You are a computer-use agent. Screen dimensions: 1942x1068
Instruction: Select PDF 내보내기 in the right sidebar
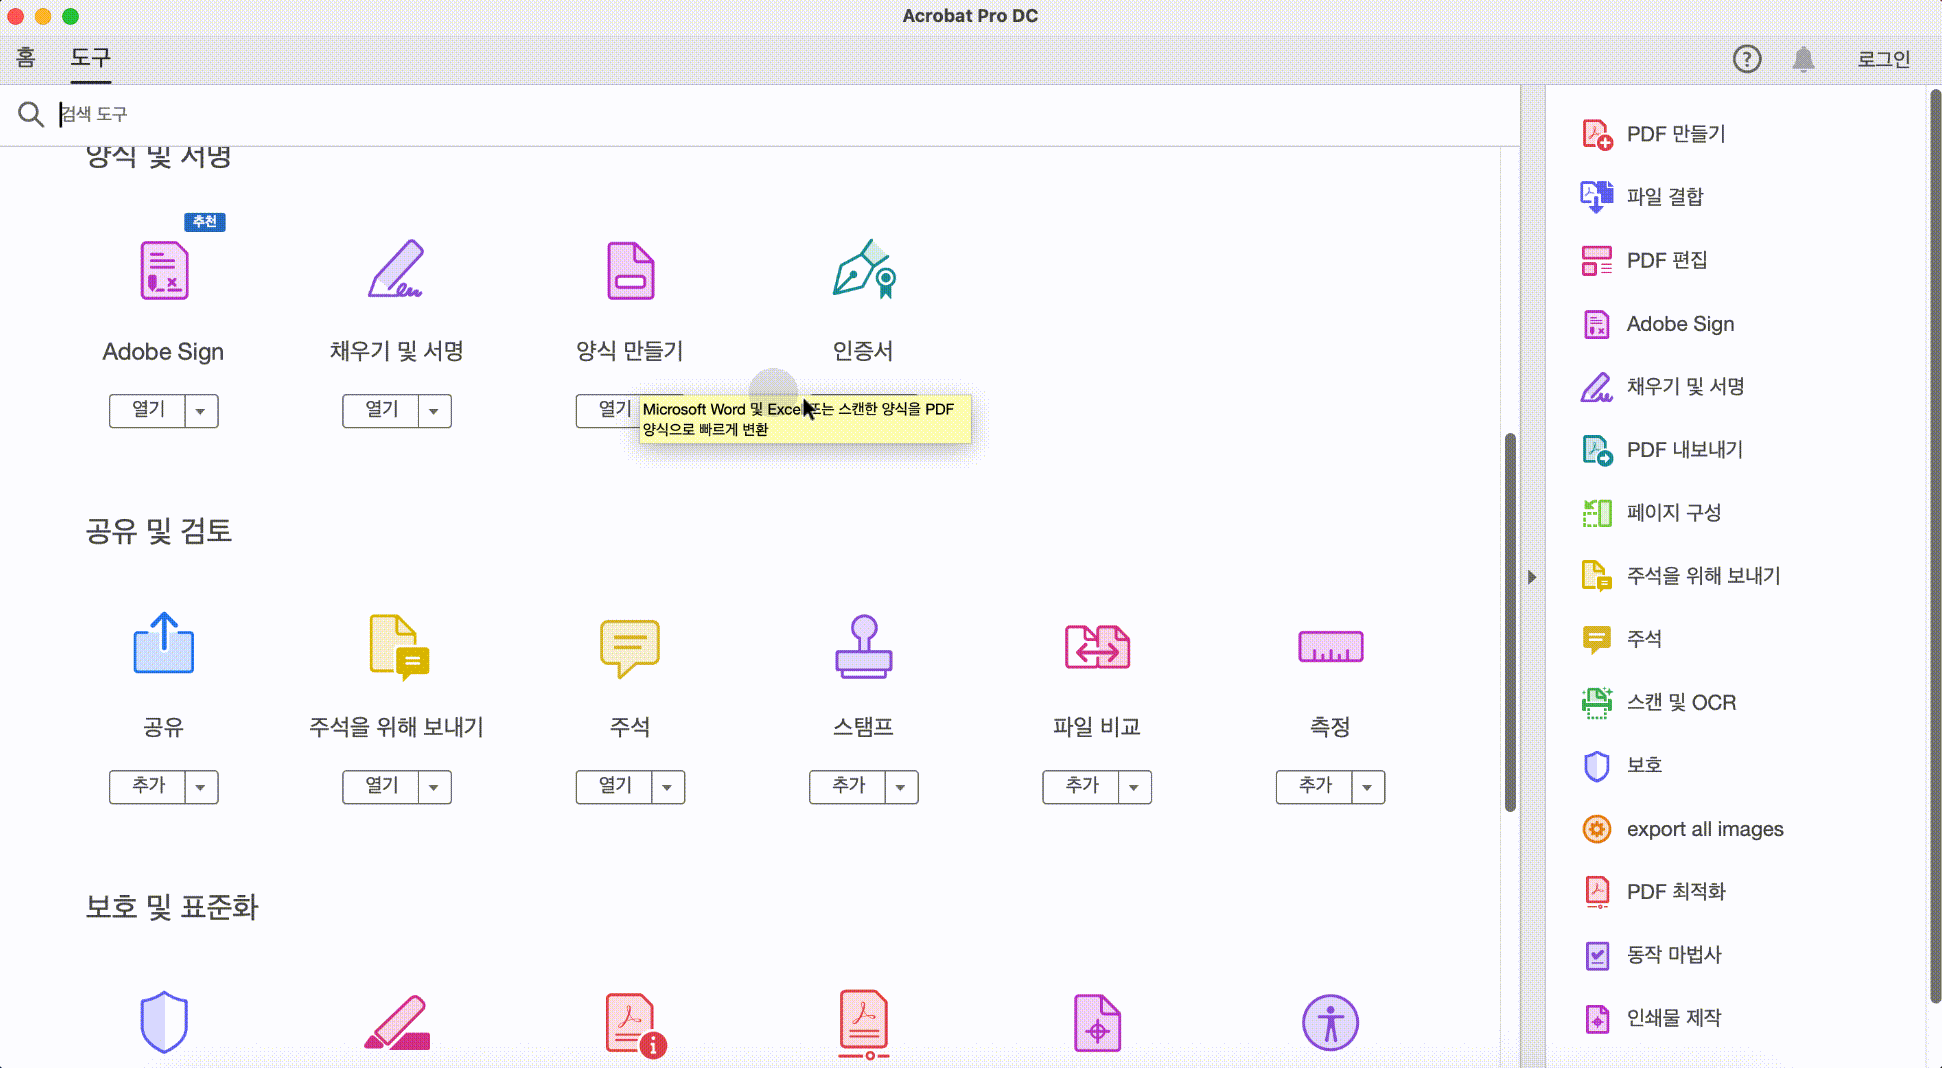click(1662, 450)
